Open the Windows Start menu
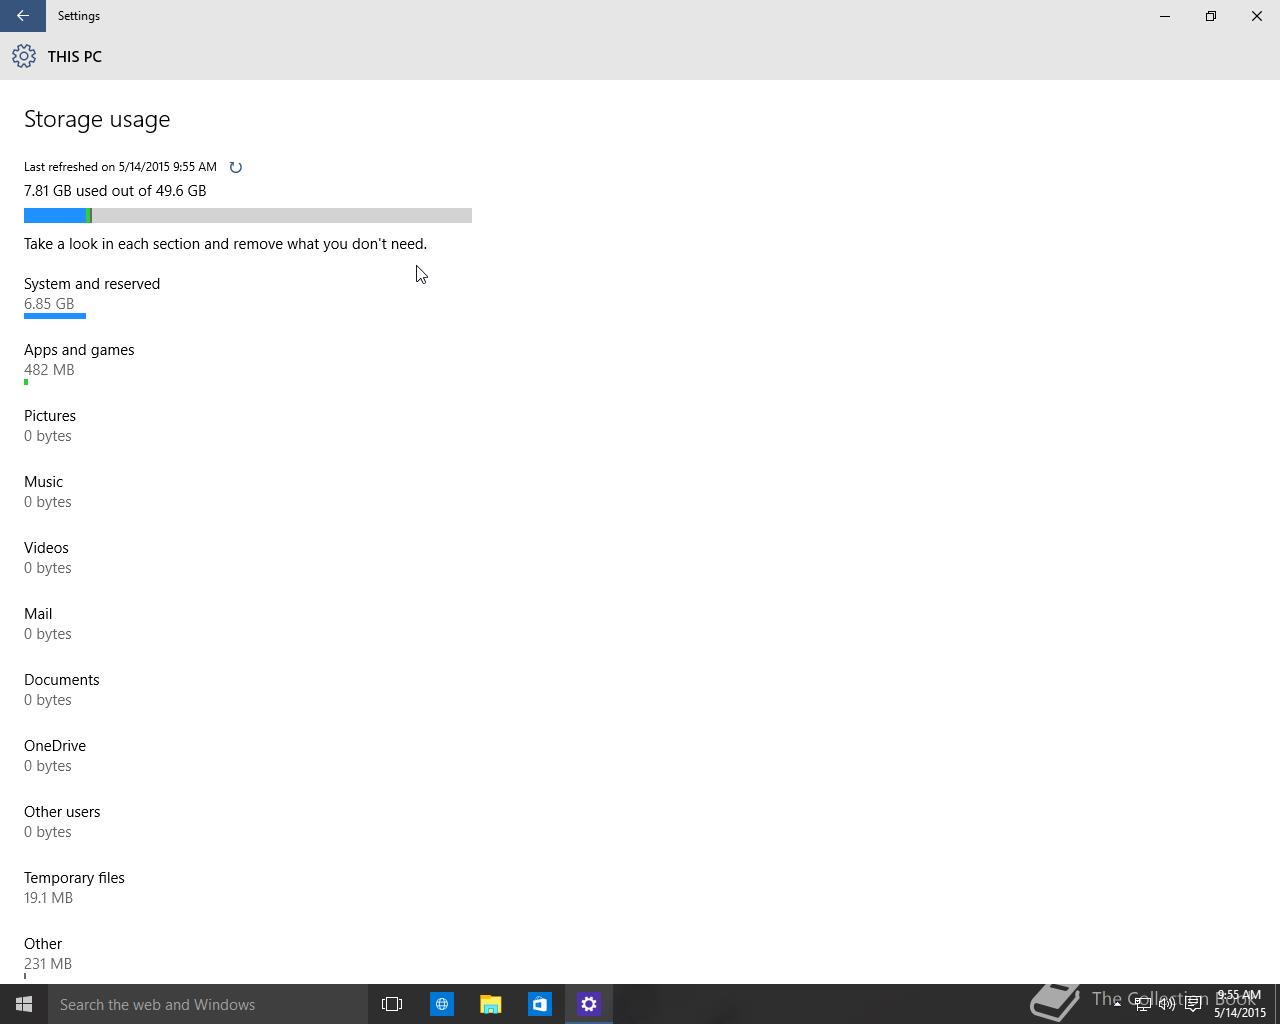 24,1004
